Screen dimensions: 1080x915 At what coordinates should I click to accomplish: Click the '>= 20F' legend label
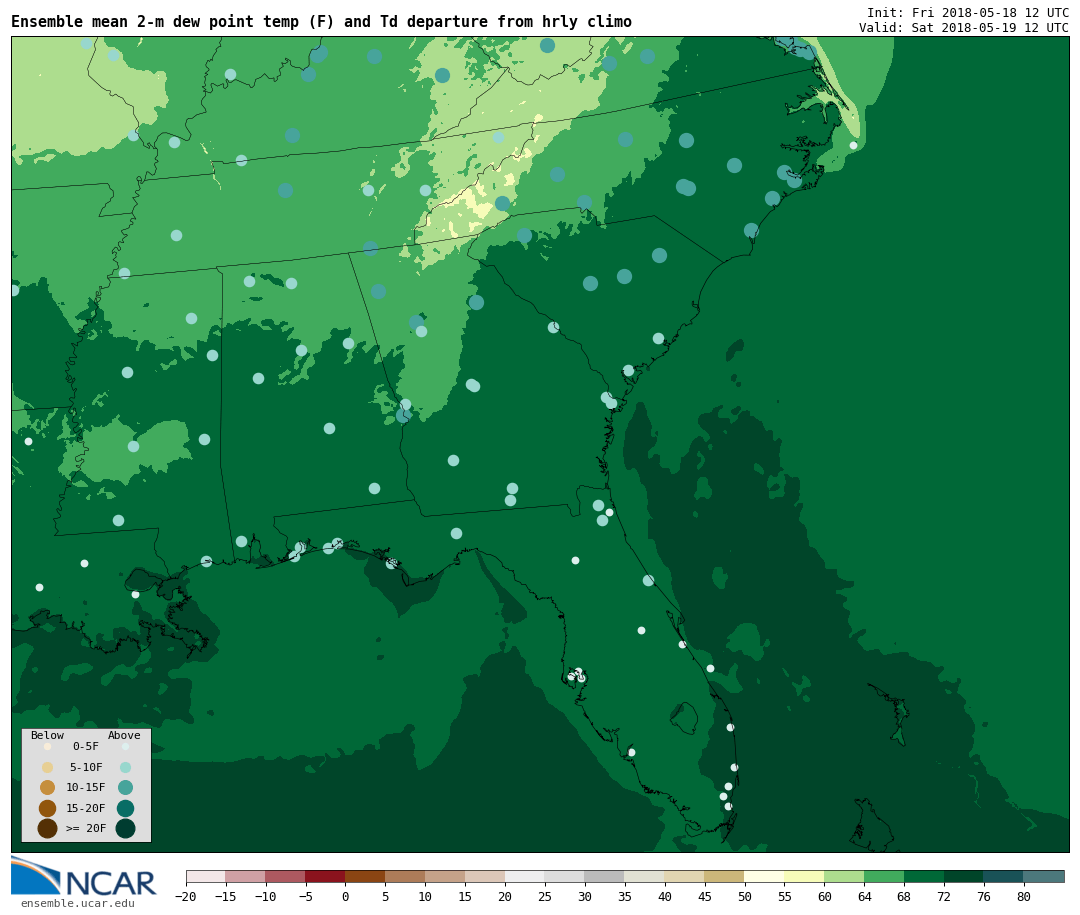pyautogui.click(x=86, y=828)
